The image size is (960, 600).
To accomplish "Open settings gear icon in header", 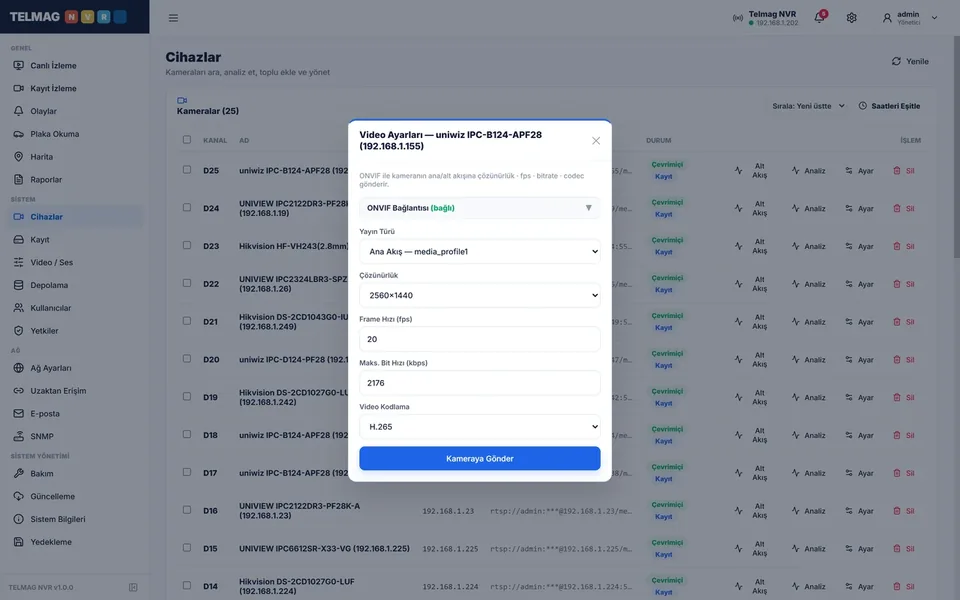I will 852,18.
